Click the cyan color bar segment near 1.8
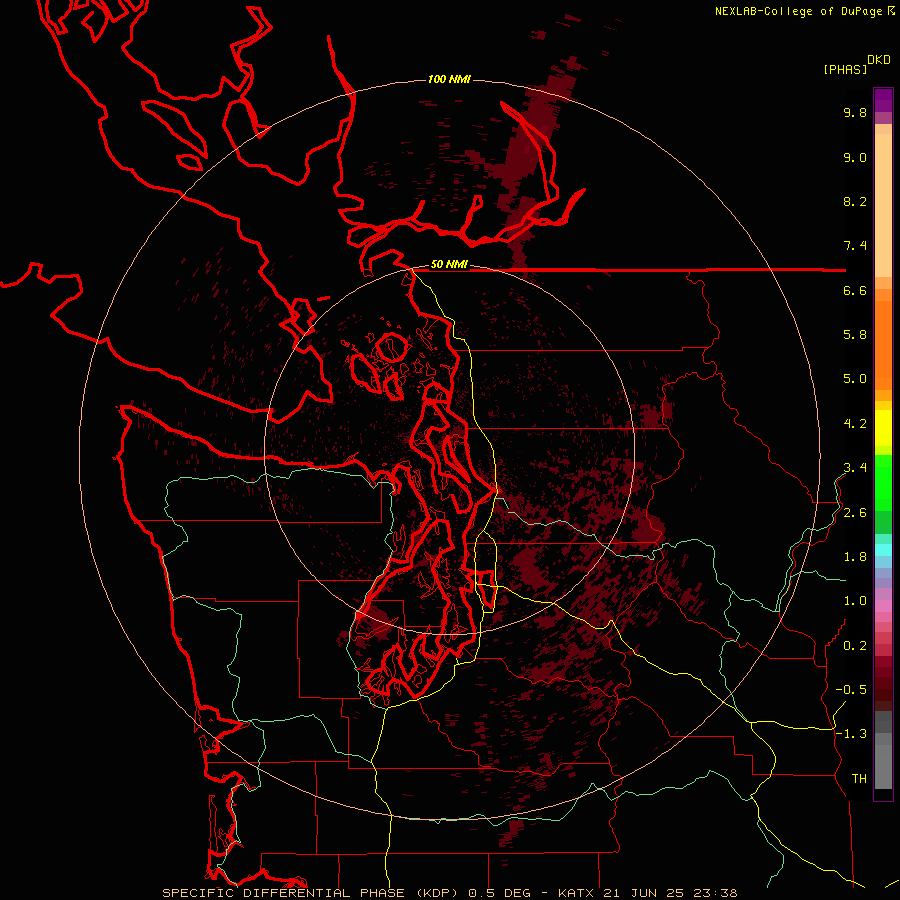This screenshot has width=900, height=900. click(x=883, y=550)
